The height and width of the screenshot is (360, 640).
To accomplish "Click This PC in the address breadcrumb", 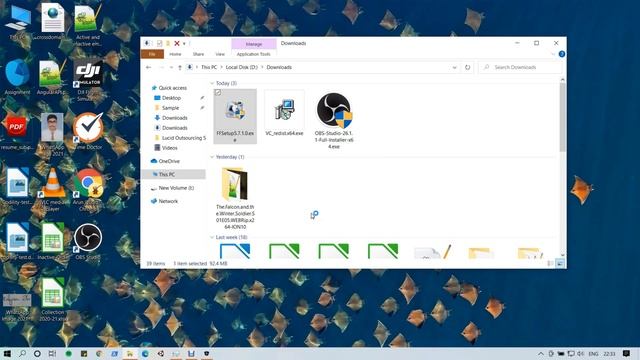I will pos(209,67).
